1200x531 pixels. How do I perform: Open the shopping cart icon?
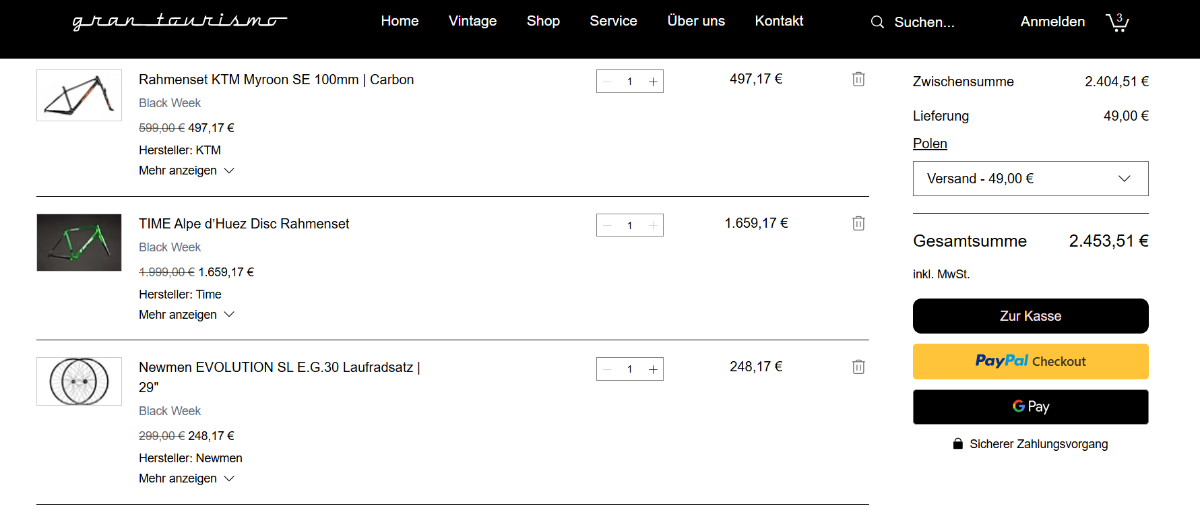pos(1117,22)
